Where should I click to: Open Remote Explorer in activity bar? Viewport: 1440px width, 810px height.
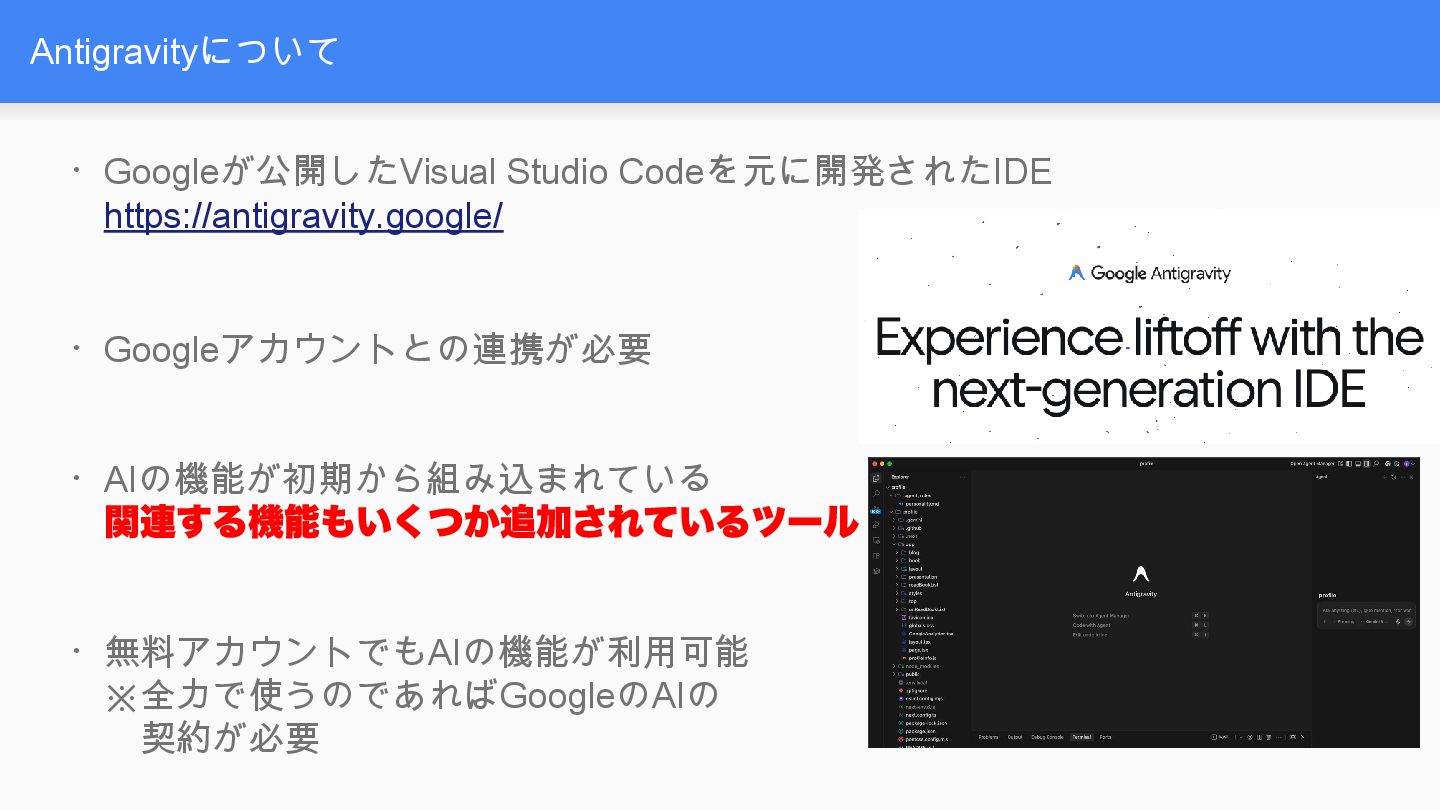(876, 540)
